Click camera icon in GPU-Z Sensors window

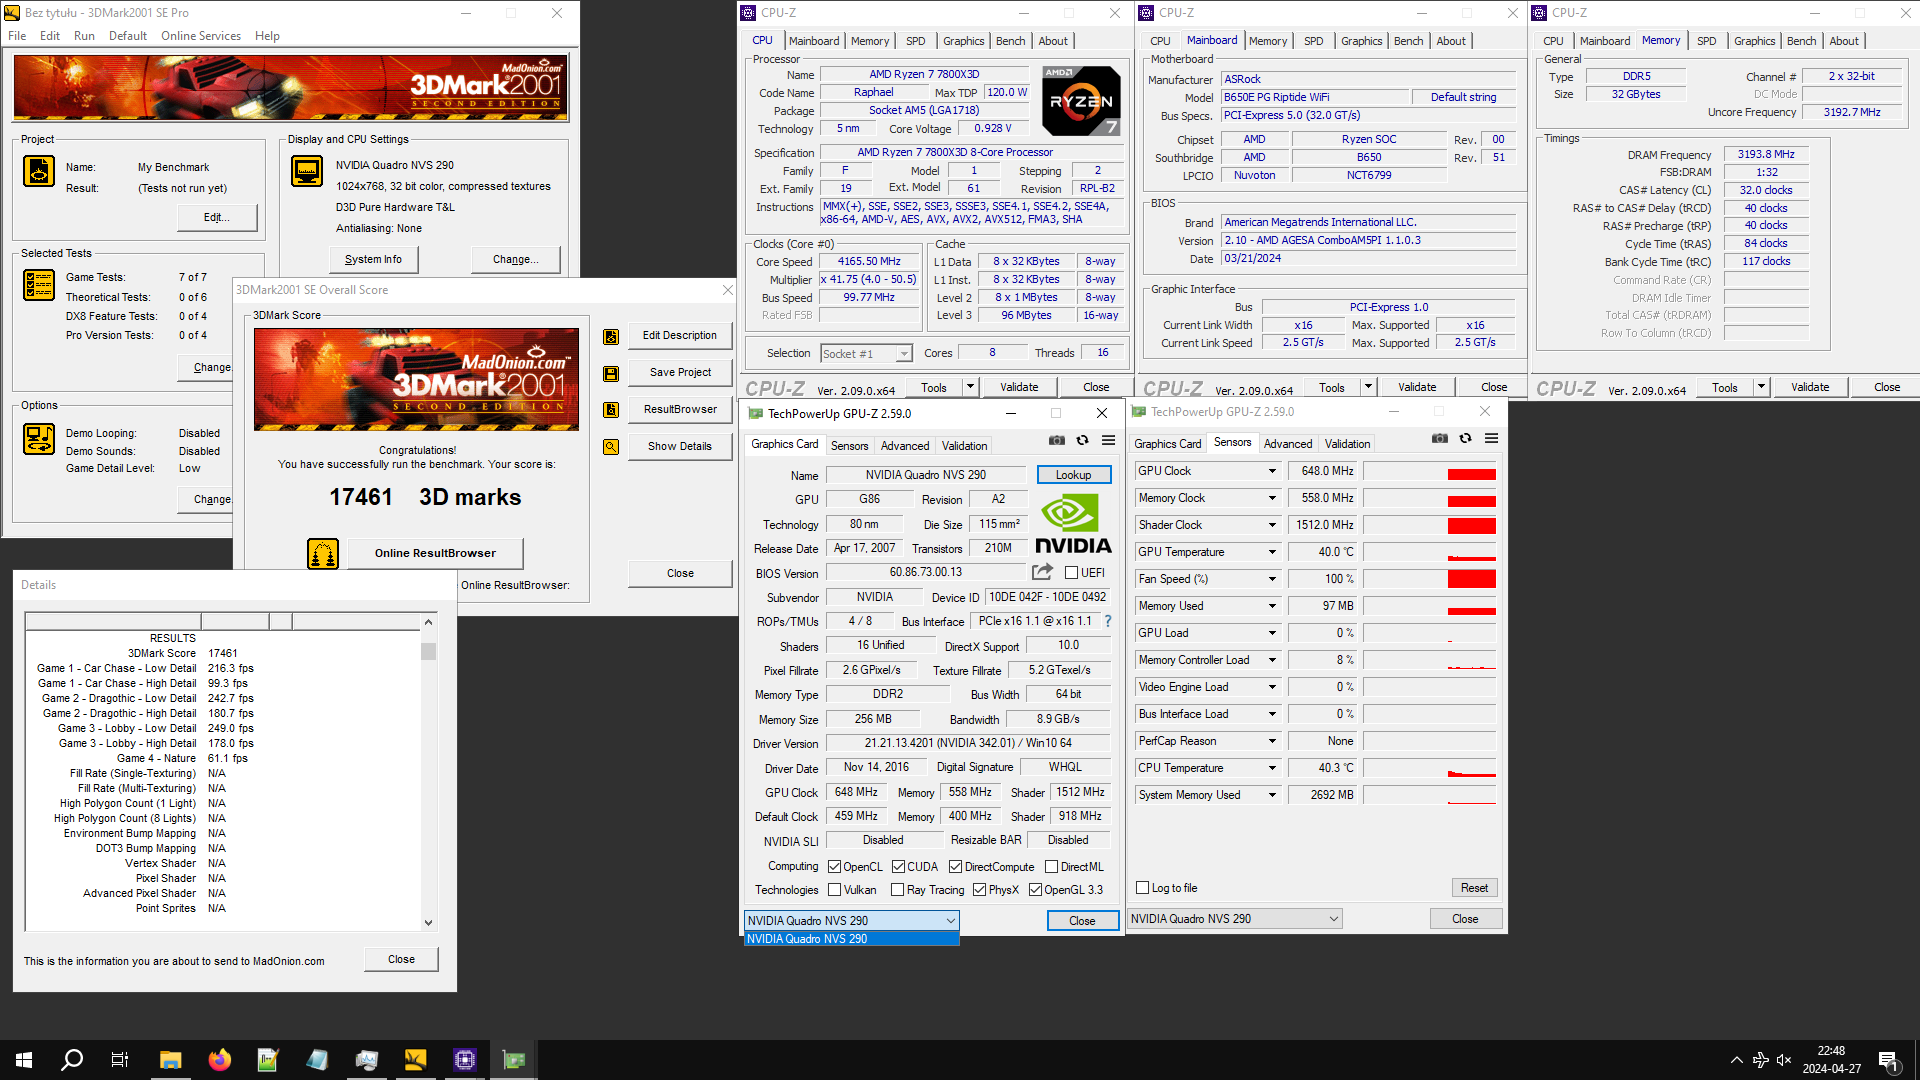point(1440,438)
